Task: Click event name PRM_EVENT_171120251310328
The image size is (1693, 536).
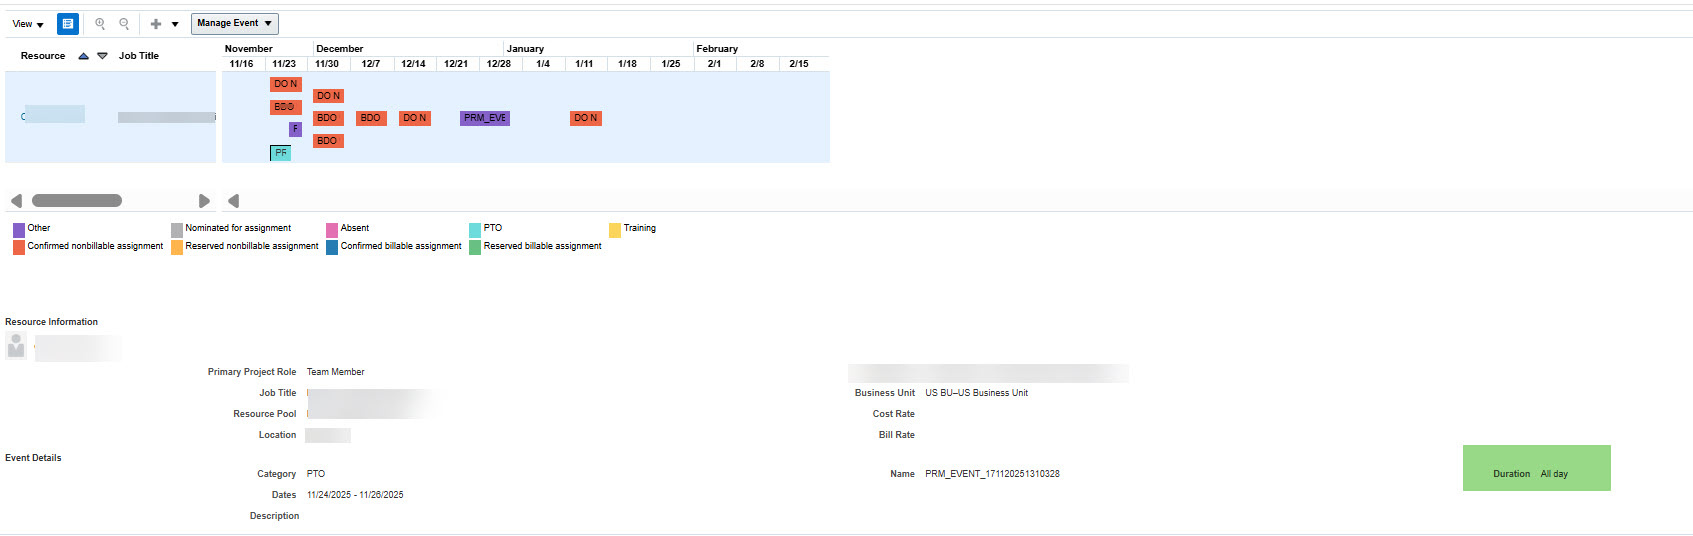Action: (x=992, y=474)
